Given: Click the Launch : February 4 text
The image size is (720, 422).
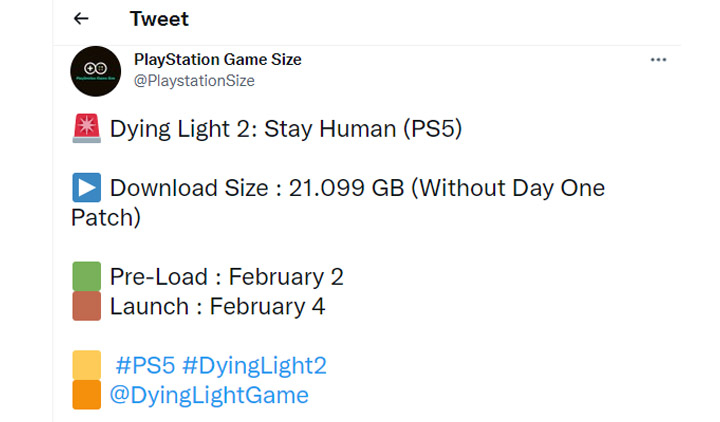Looking at the screenshot, I should point(217,306).
